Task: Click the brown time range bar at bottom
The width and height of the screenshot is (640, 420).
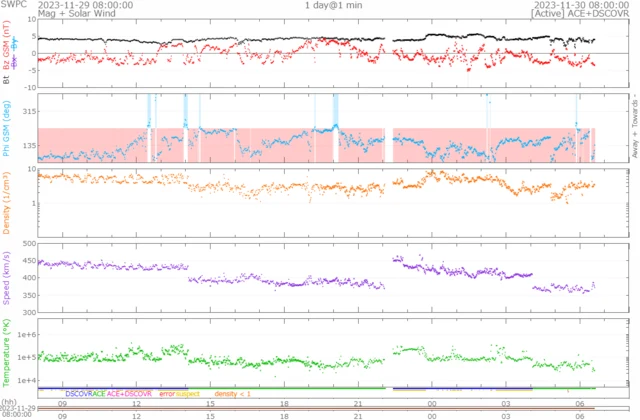Action: pos(316,408)
